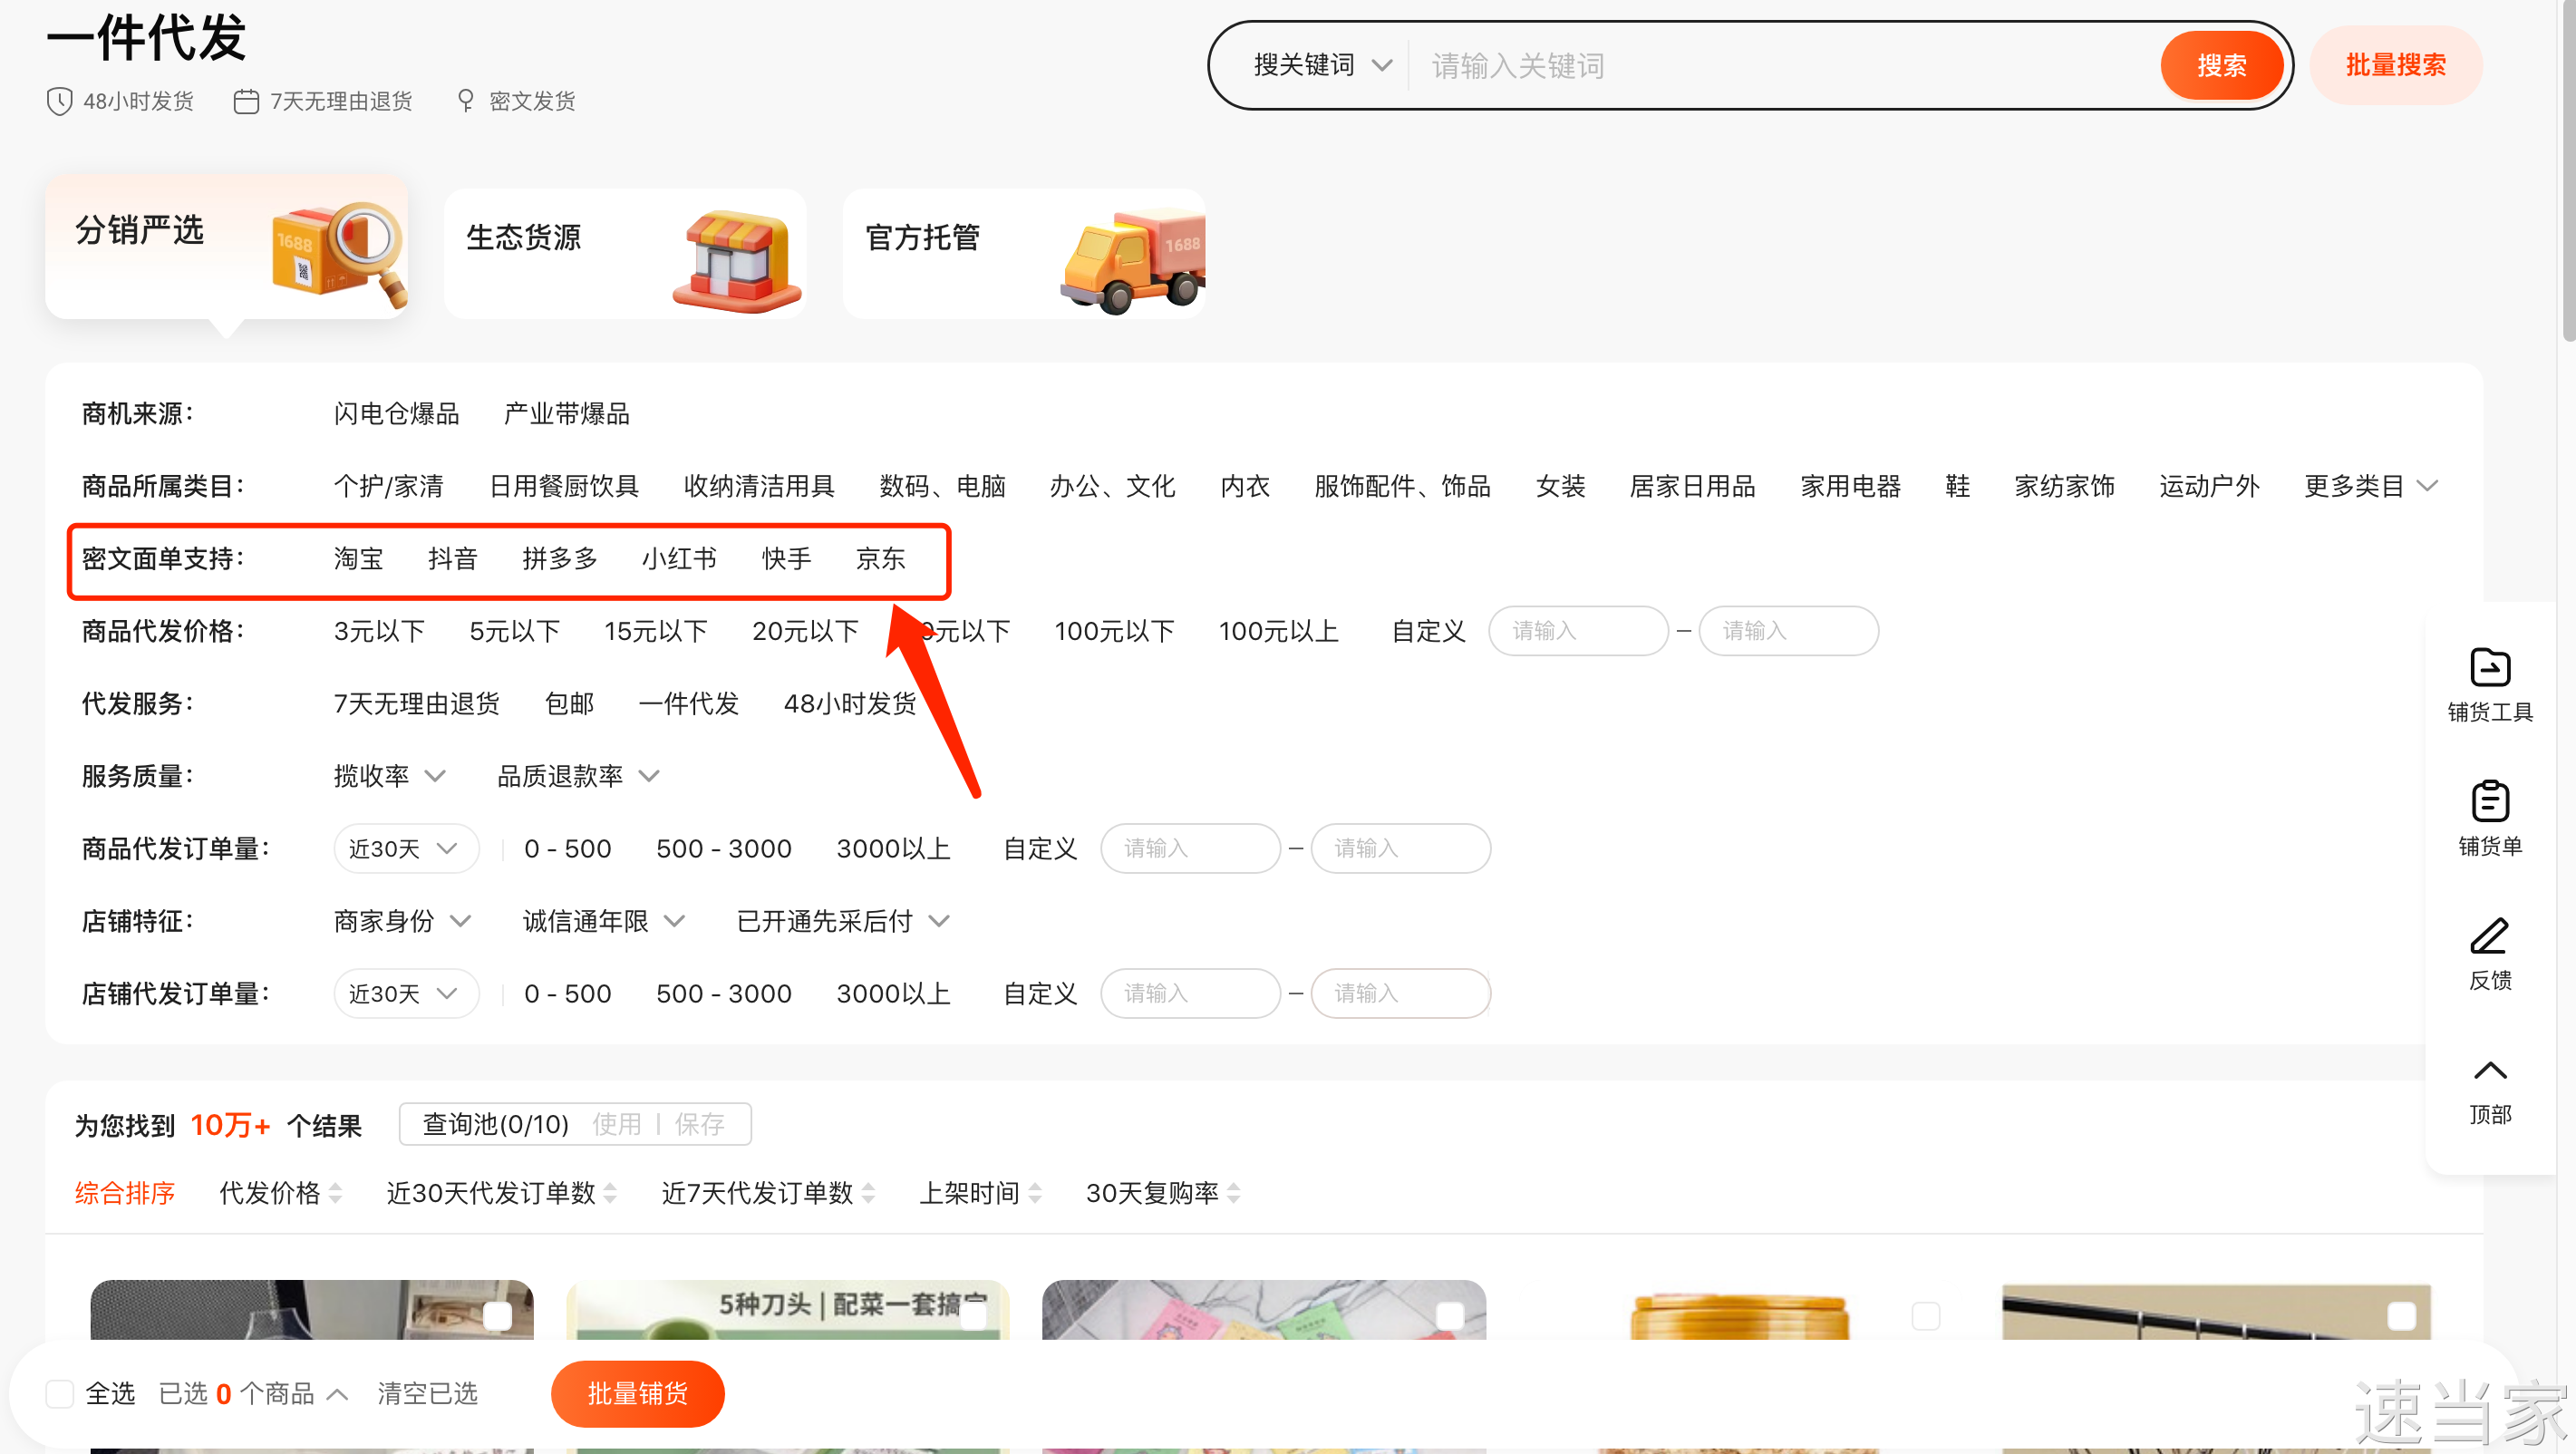Viewport: 2576px width, 1454px height.
Task: Open the 揽收率 dropdown filter
Action: click(x=389, y=776)
